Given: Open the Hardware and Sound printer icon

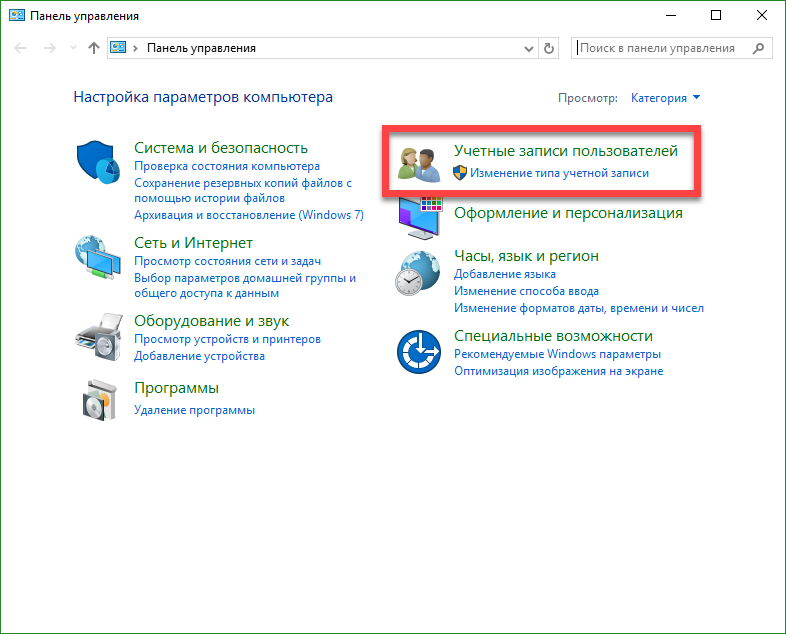Looking at the screenshot, I should (x=99, y=337).
